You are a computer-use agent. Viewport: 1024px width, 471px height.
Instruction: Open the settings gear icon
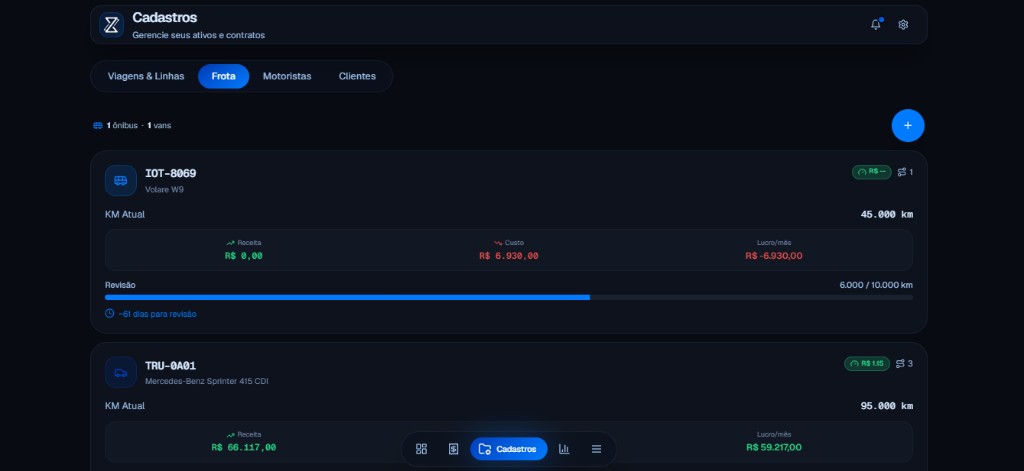point(903,25)
